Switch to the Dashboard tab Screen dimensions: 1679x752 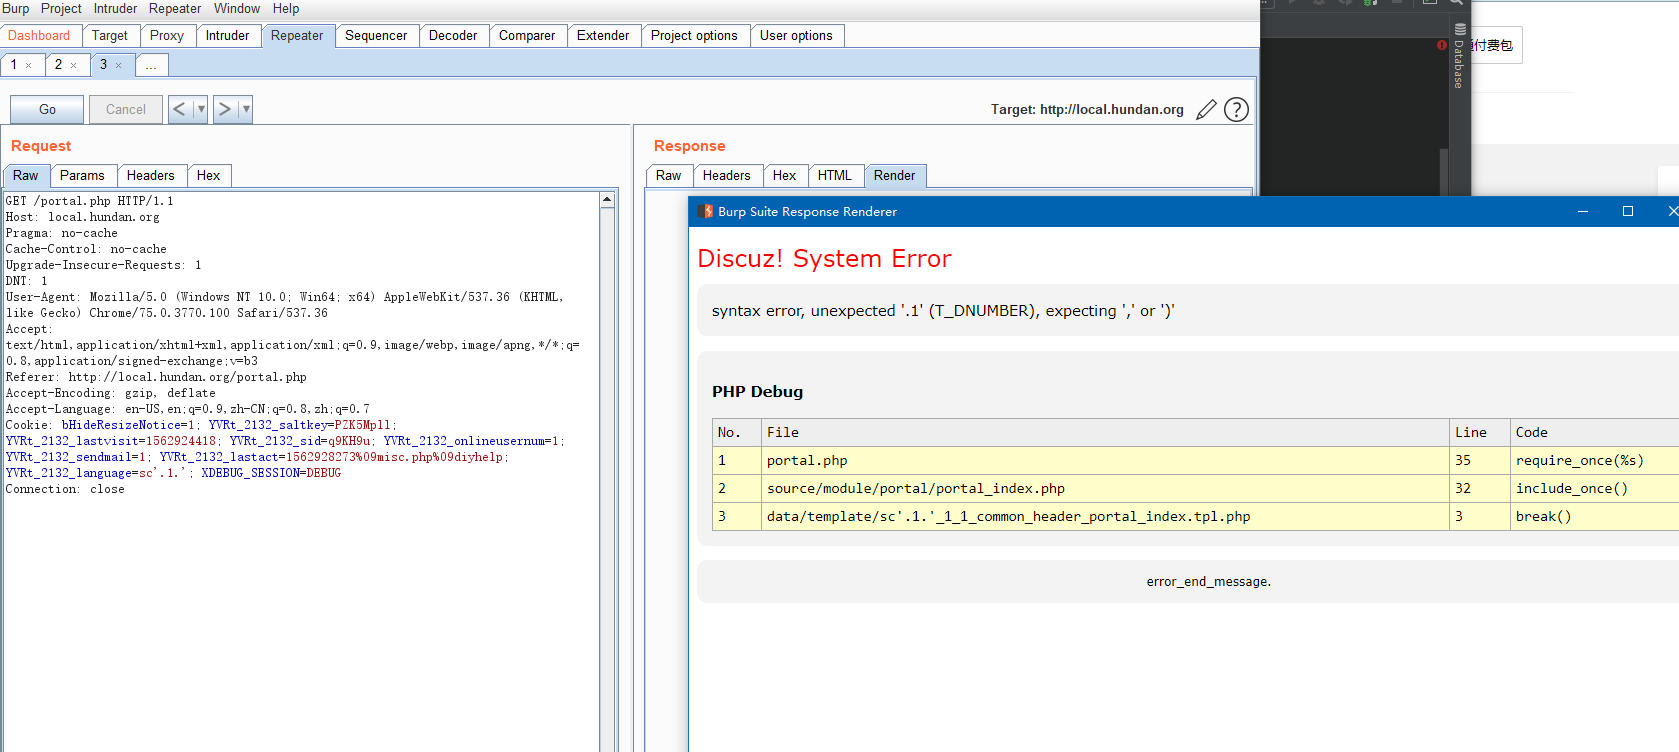39,35
